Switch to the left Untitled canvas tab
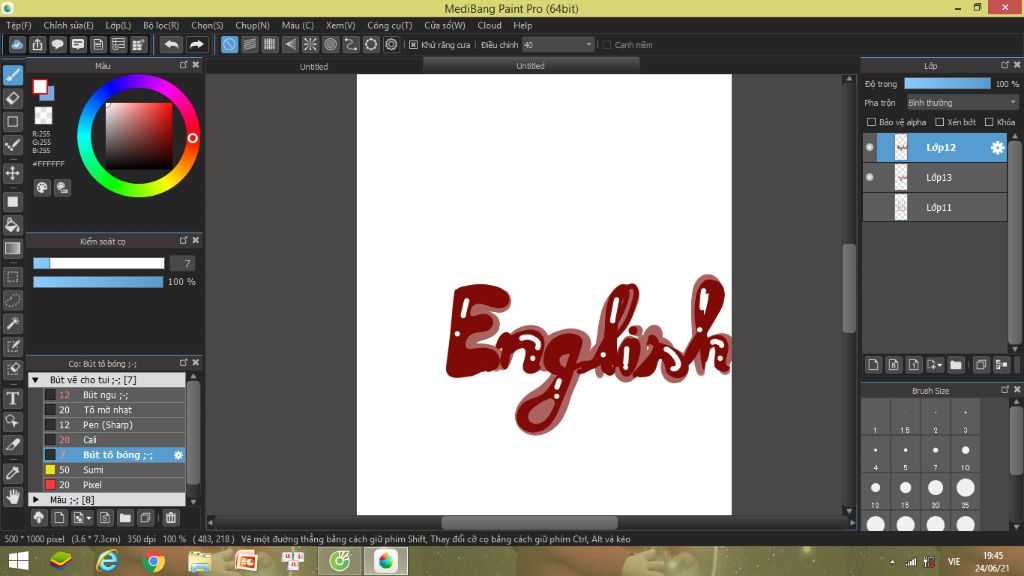Viewport: 1024px width, 576px height. 314,66
